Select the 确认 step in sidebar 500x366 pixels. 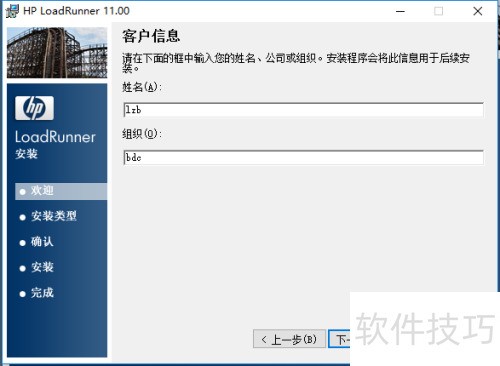tap(36, 242)
